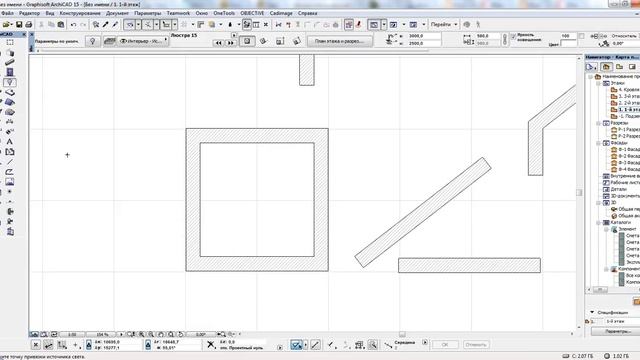
Task: Open dropdown arrow beside the arrow tool
Action: [138, 24]
